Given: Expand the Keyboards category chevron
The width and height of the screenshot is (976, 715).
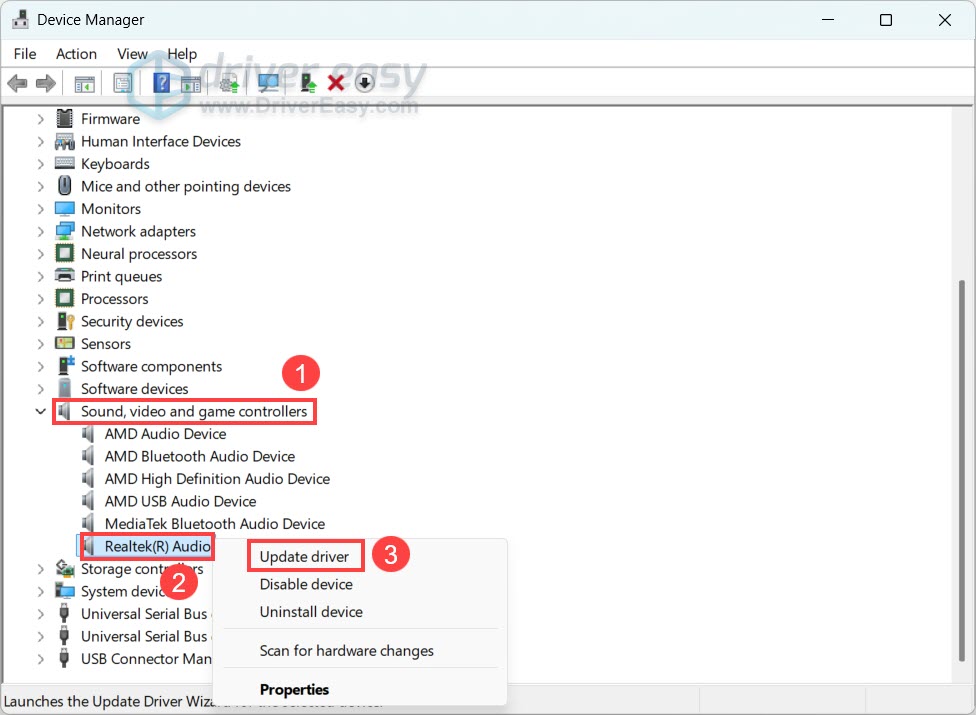Looking at the screenshot, I should coord(40,164).
